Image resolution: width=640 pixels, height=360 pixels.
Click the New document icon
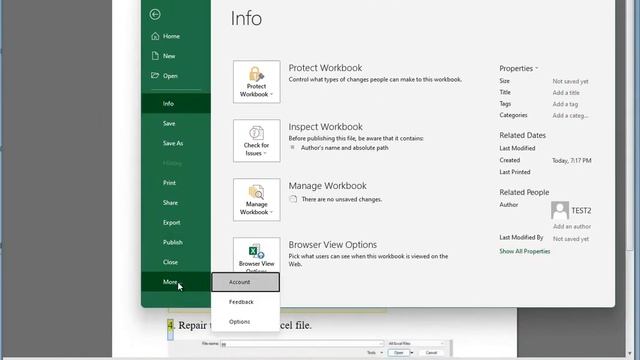(x=155, y=56)
